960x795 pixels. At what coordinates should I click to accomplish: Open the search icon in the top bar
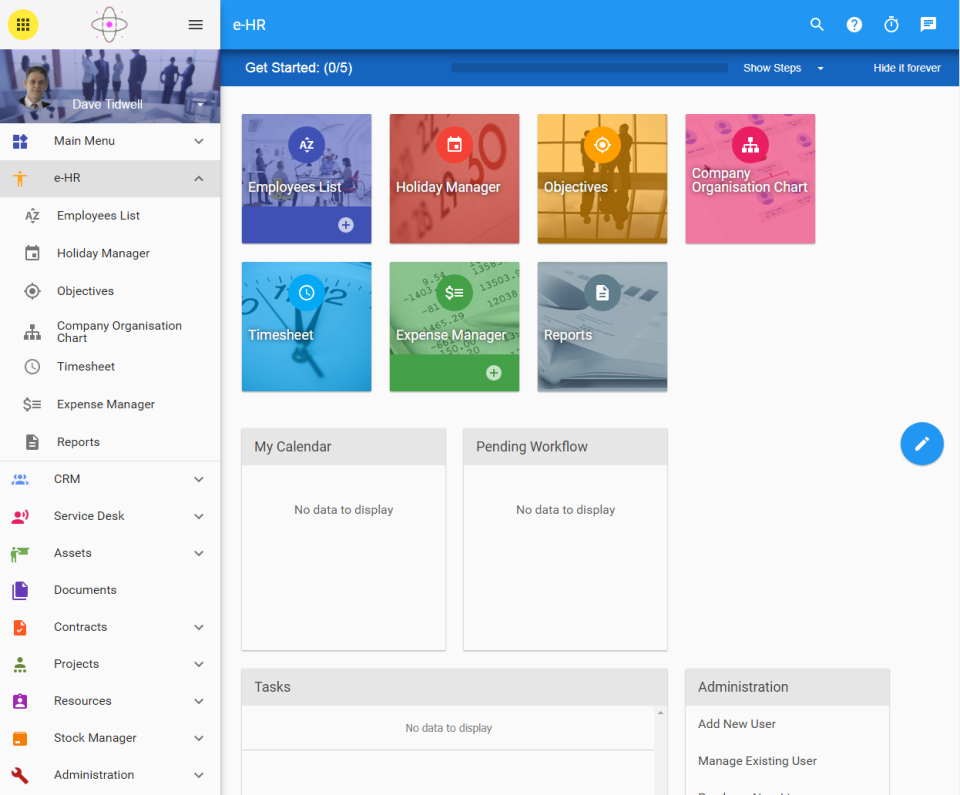pyautogui.click(x=817, y=24)
